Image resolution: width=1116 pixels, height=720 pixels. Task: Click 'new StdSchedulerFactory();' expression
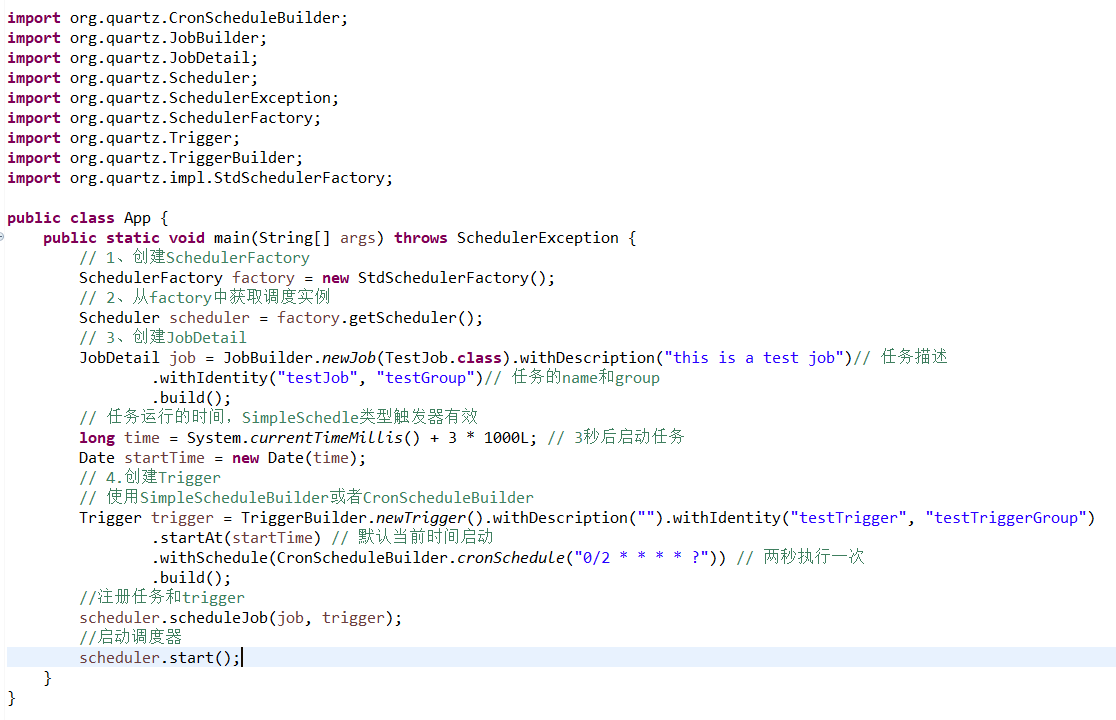click(438, 277)
